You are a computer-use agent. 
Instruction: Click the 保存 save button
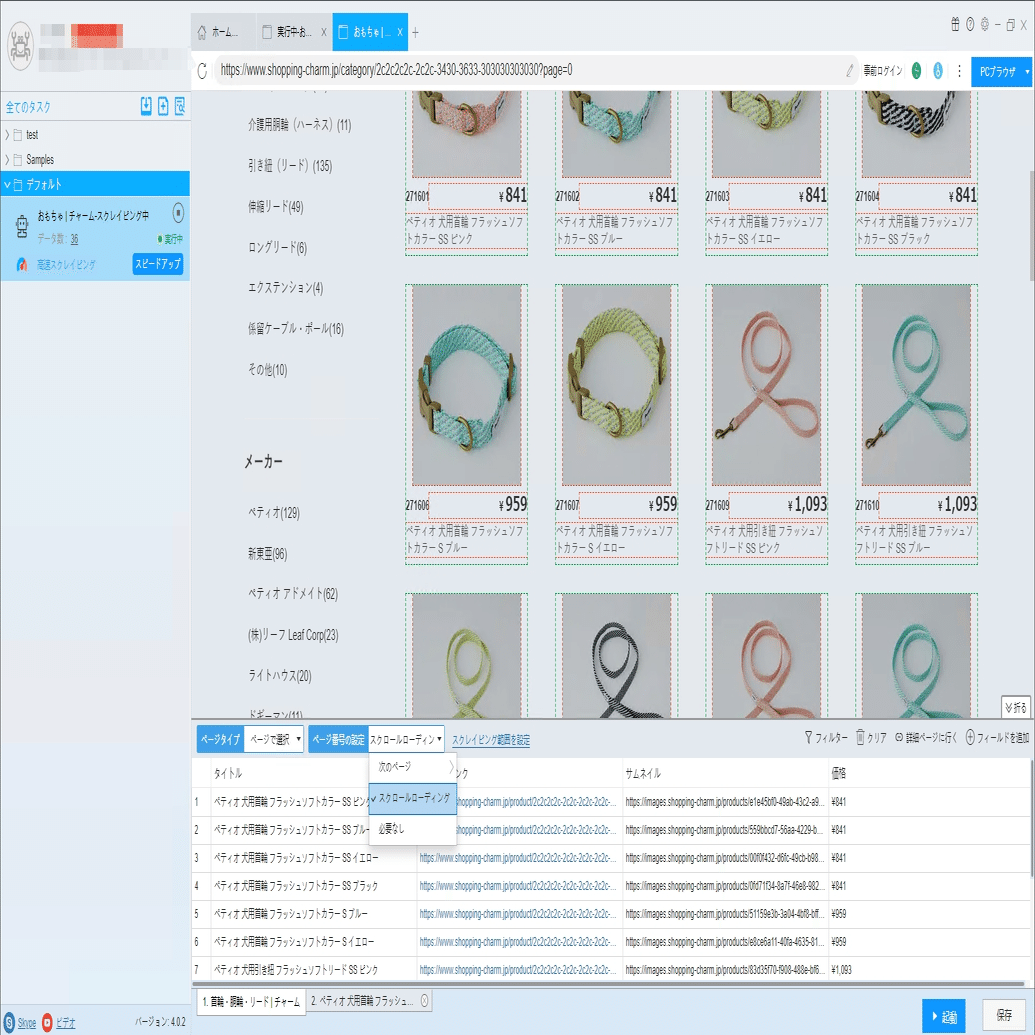point(1004,1015)
